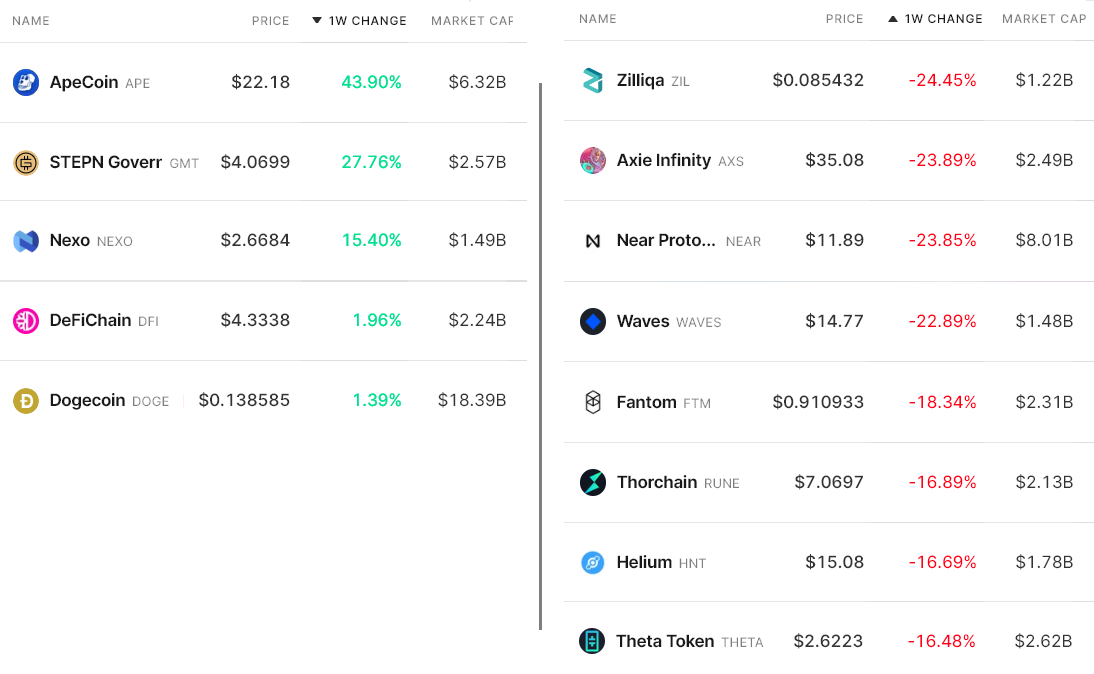Click the Dogecoin gold coin icon
1094x674 pixels.
(26, 401)
